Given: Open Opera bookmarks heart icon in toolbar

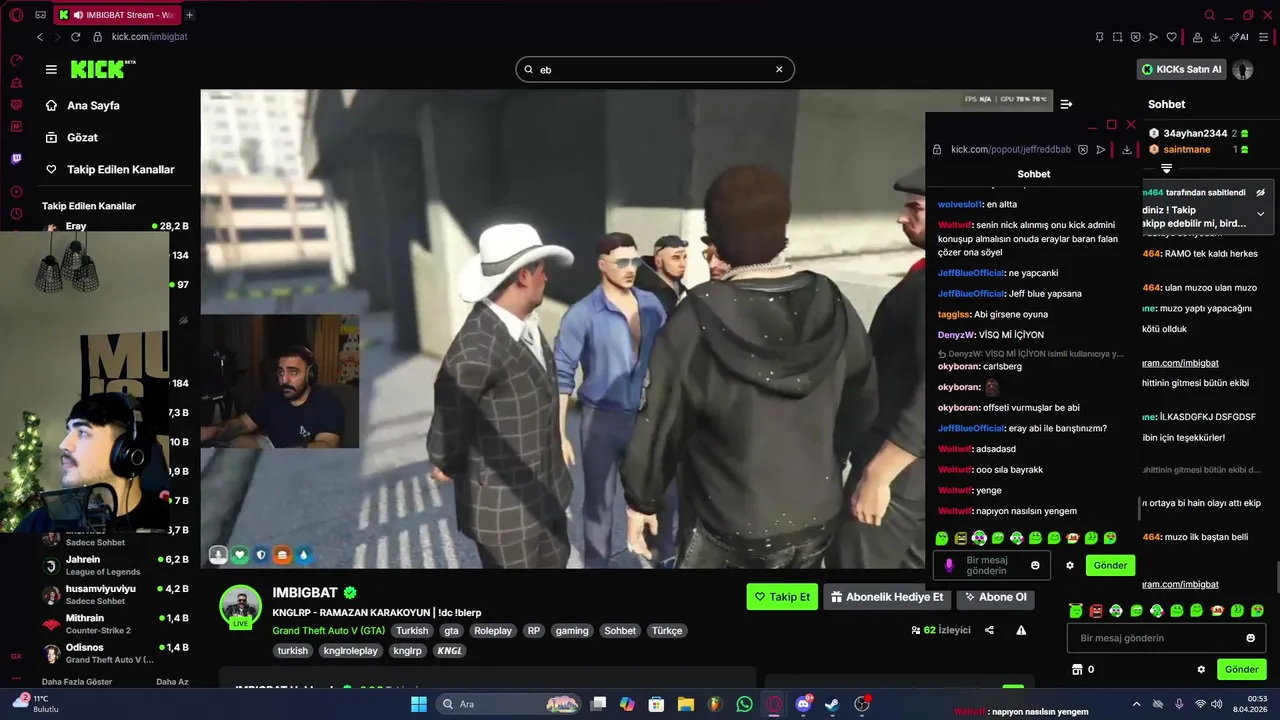Looking at the screenshot, I should point(1171,37).
